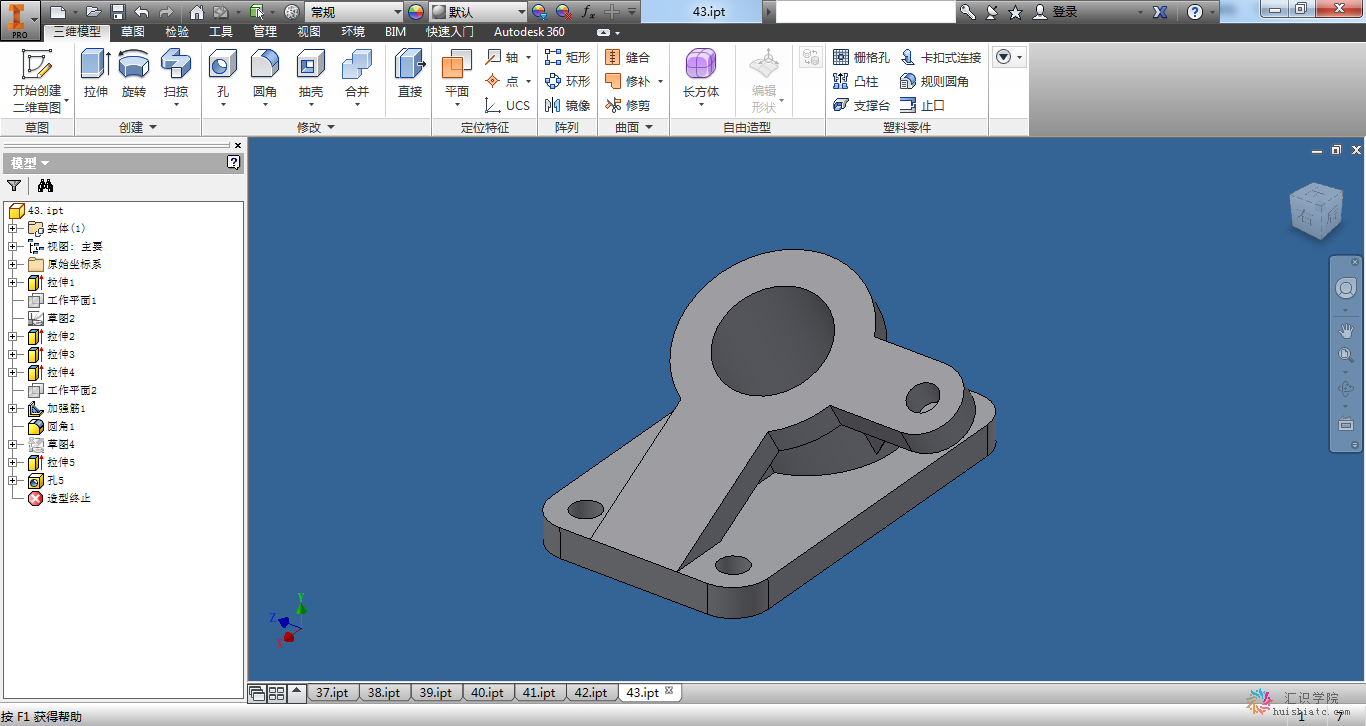
Task: Select the work Plane (平面) tool
Action: pos(457,78)
